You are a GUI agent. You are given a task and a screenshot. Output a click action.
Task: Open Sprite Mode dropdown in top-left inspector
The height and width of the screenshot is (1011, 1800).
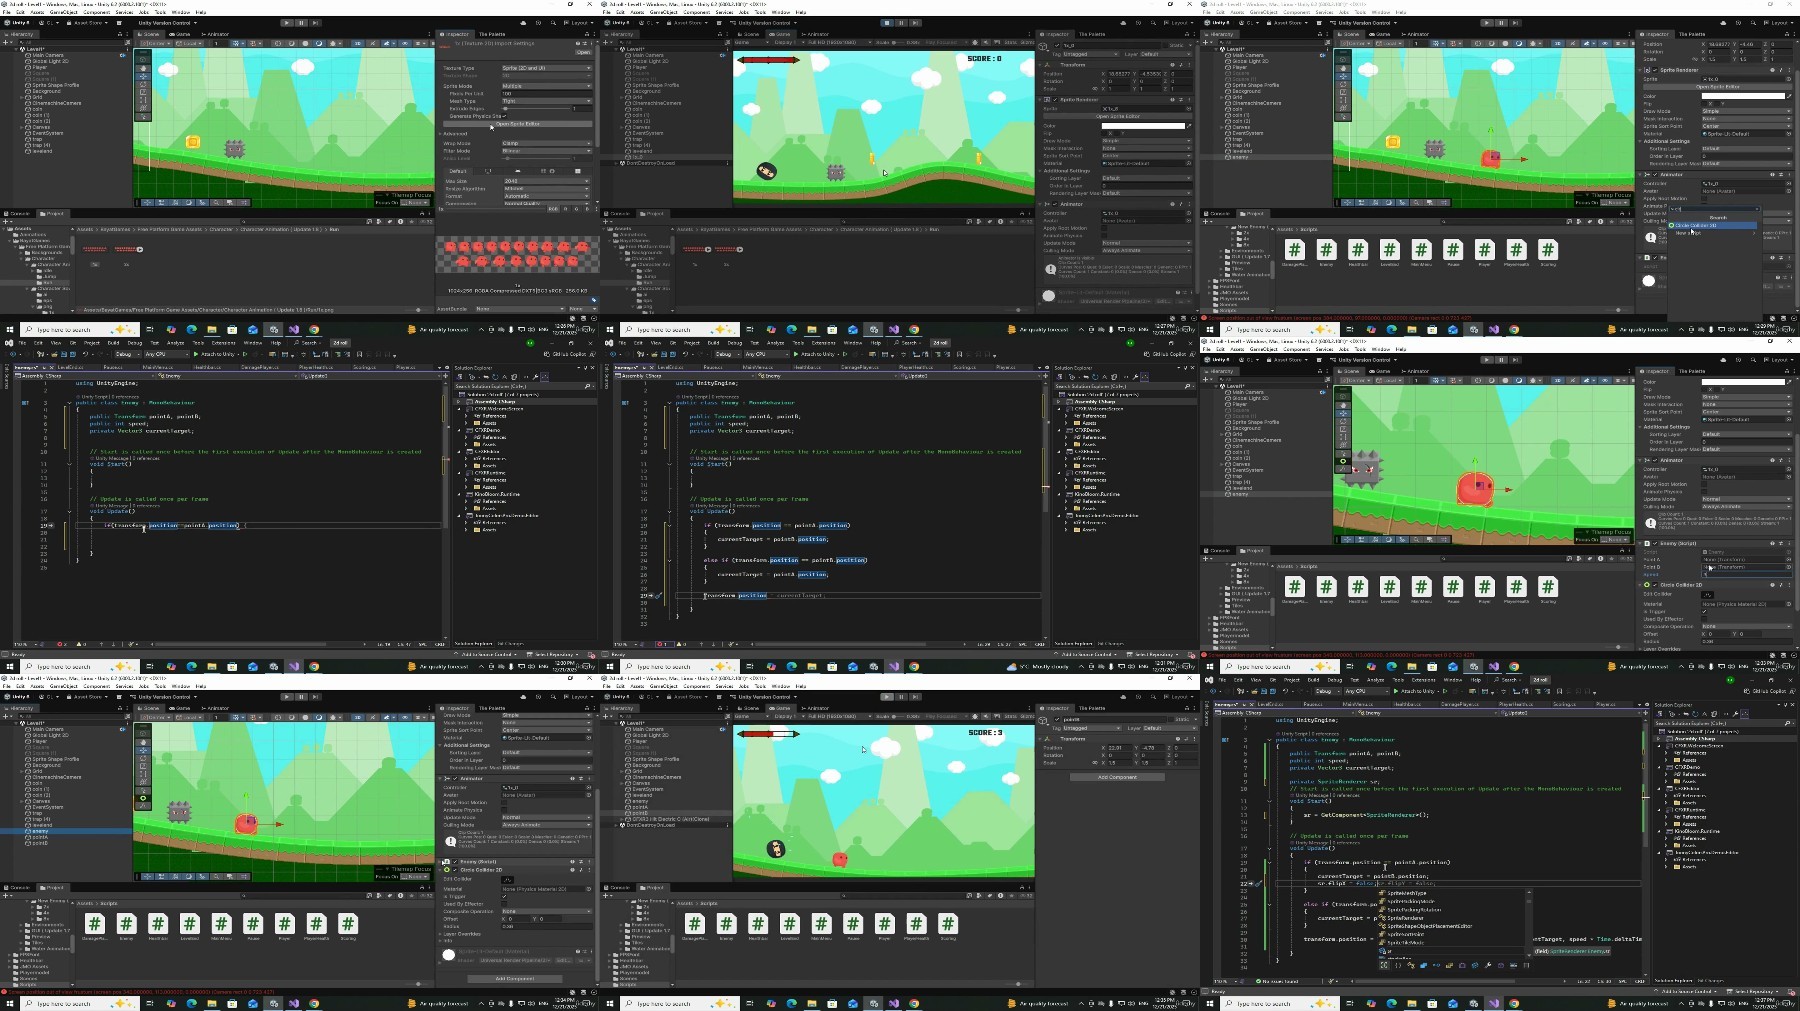(x=546, y=86)
